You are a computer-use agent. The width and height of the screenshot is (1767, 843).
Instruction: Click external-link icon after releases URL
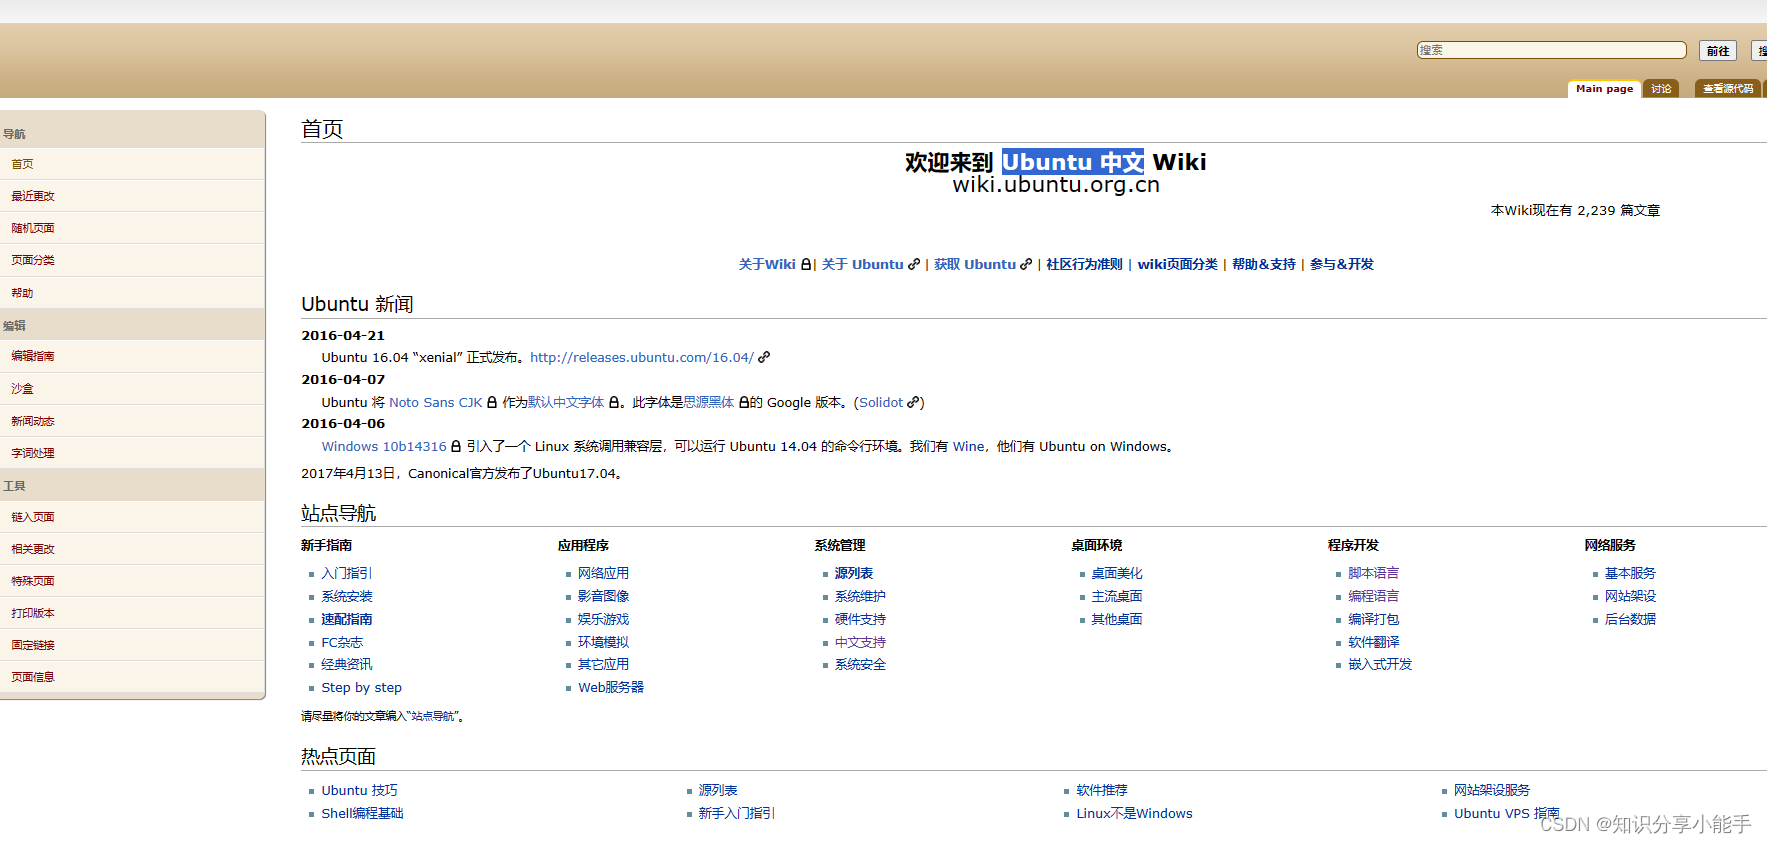pyautogui.click(x=764, y=357)
